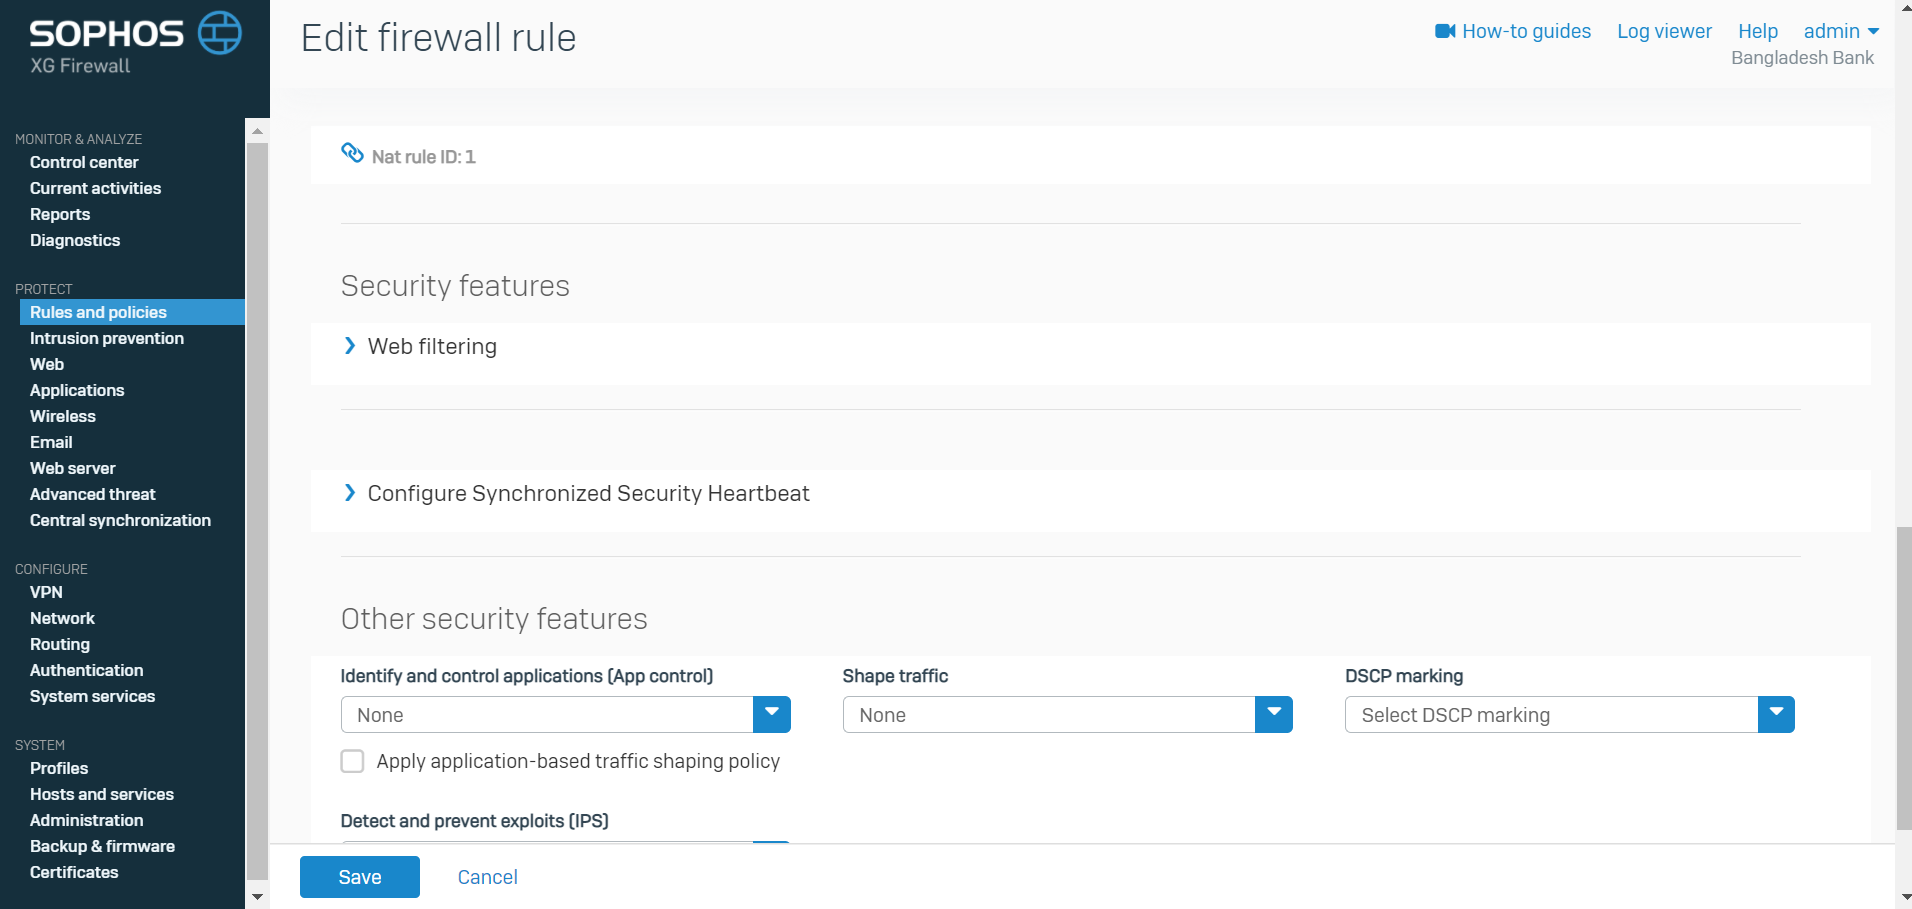Select Hosts and services in sidebar
The width and height of the screenshot is (1912, 909).
click(x=102, y=794)
